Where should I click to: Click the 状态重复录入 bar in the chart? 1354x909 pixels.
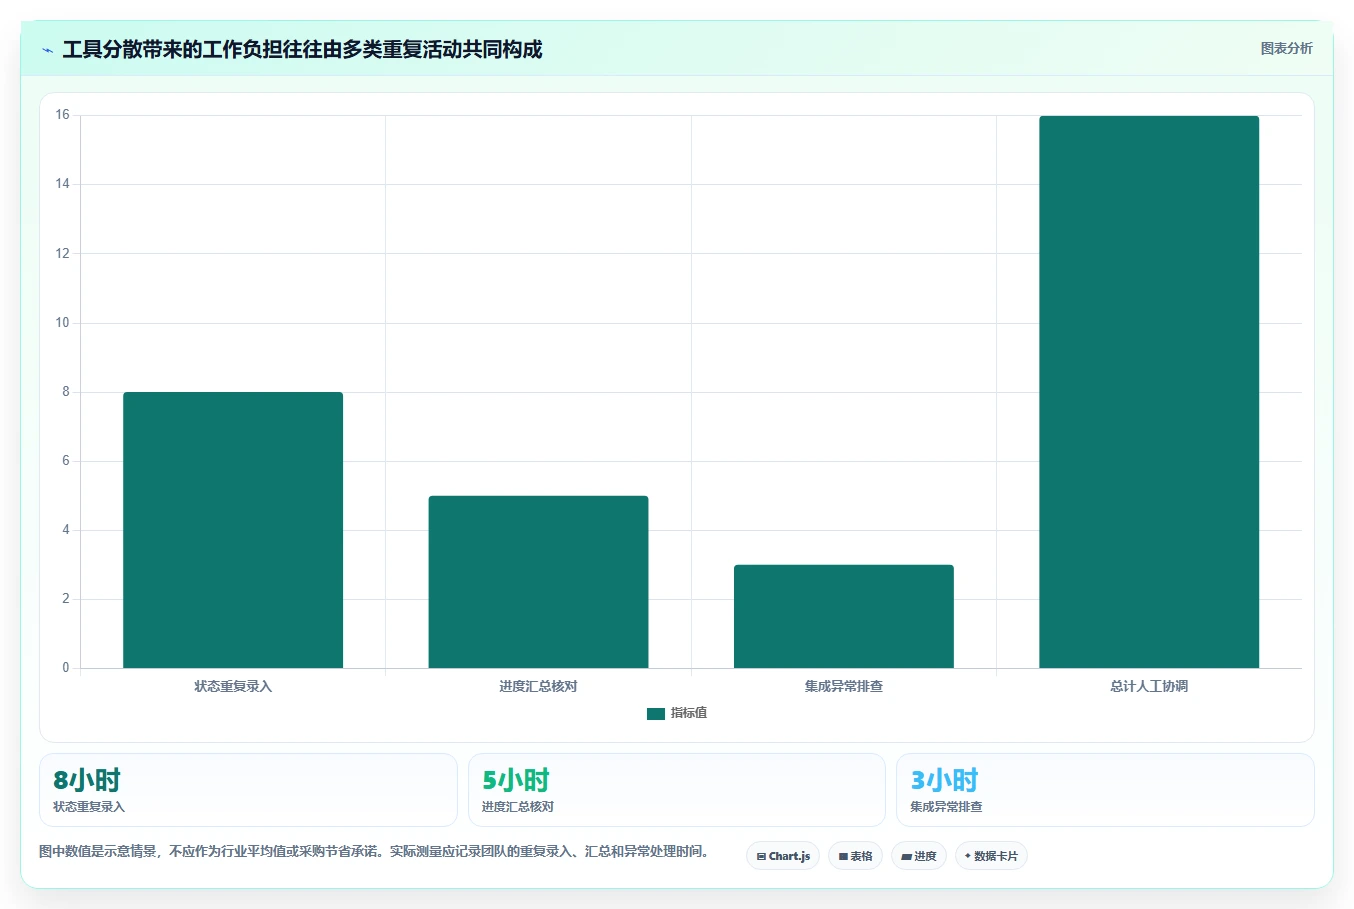[x=233, y=530]
